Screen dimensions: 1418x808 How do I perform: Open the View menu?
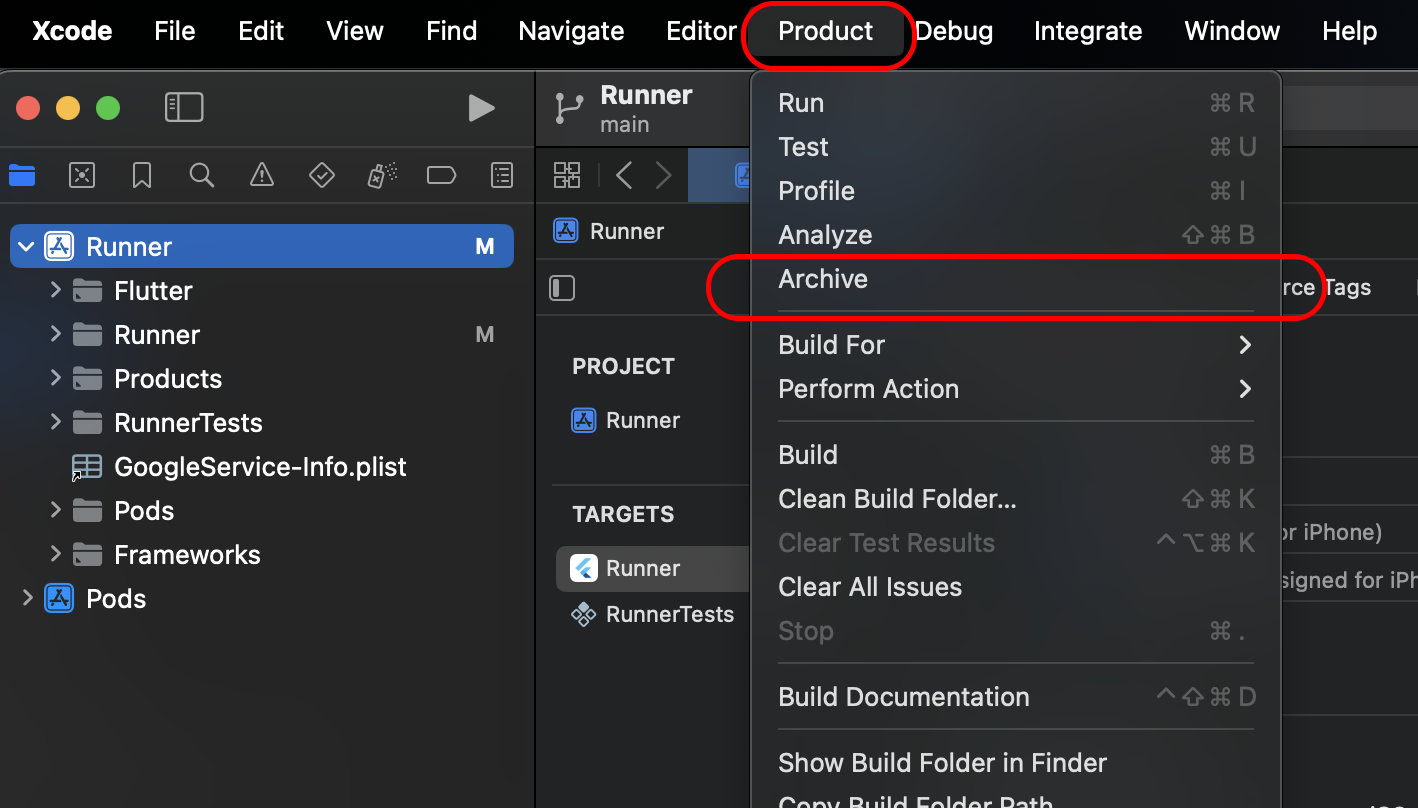pyautogui.click(x=355, y=32)
